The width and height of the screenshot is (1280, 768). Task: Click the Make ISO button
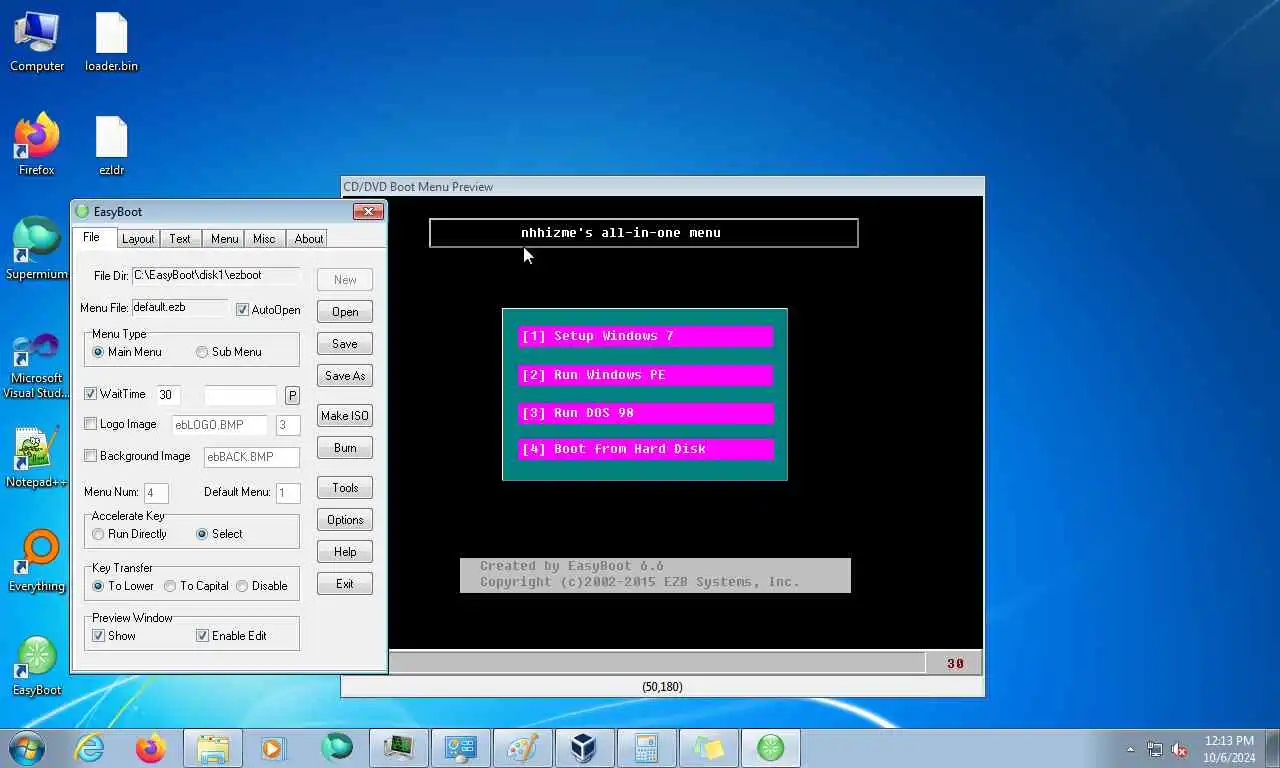tap(345, 416)
